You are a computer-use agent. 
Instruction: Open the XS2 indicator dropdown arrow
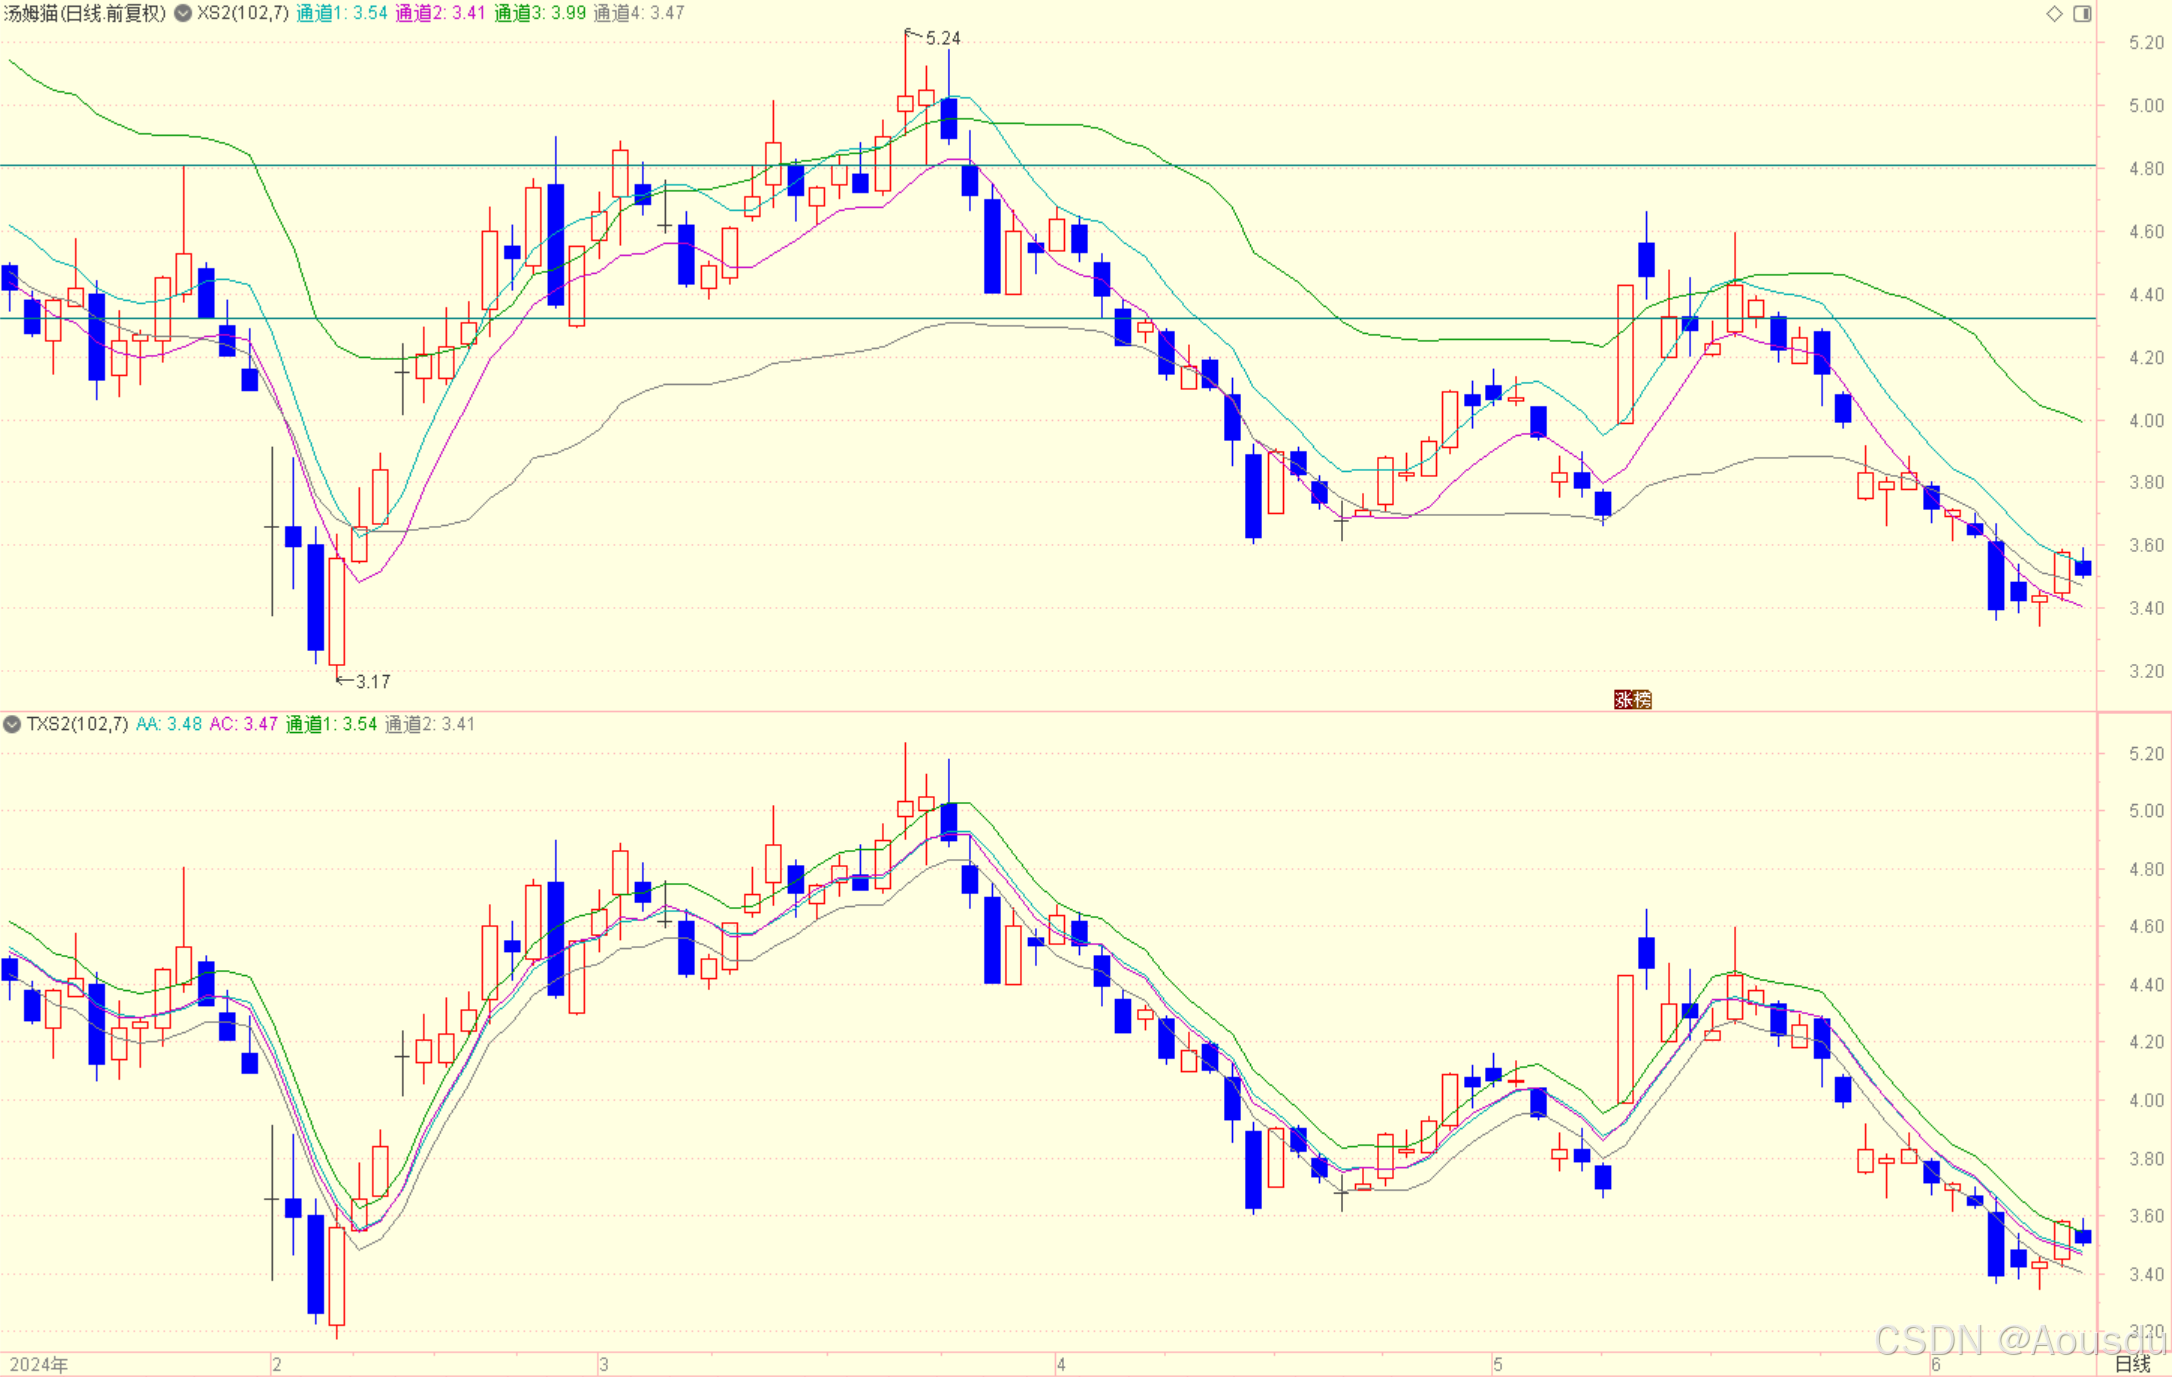[x=183, y=13]
